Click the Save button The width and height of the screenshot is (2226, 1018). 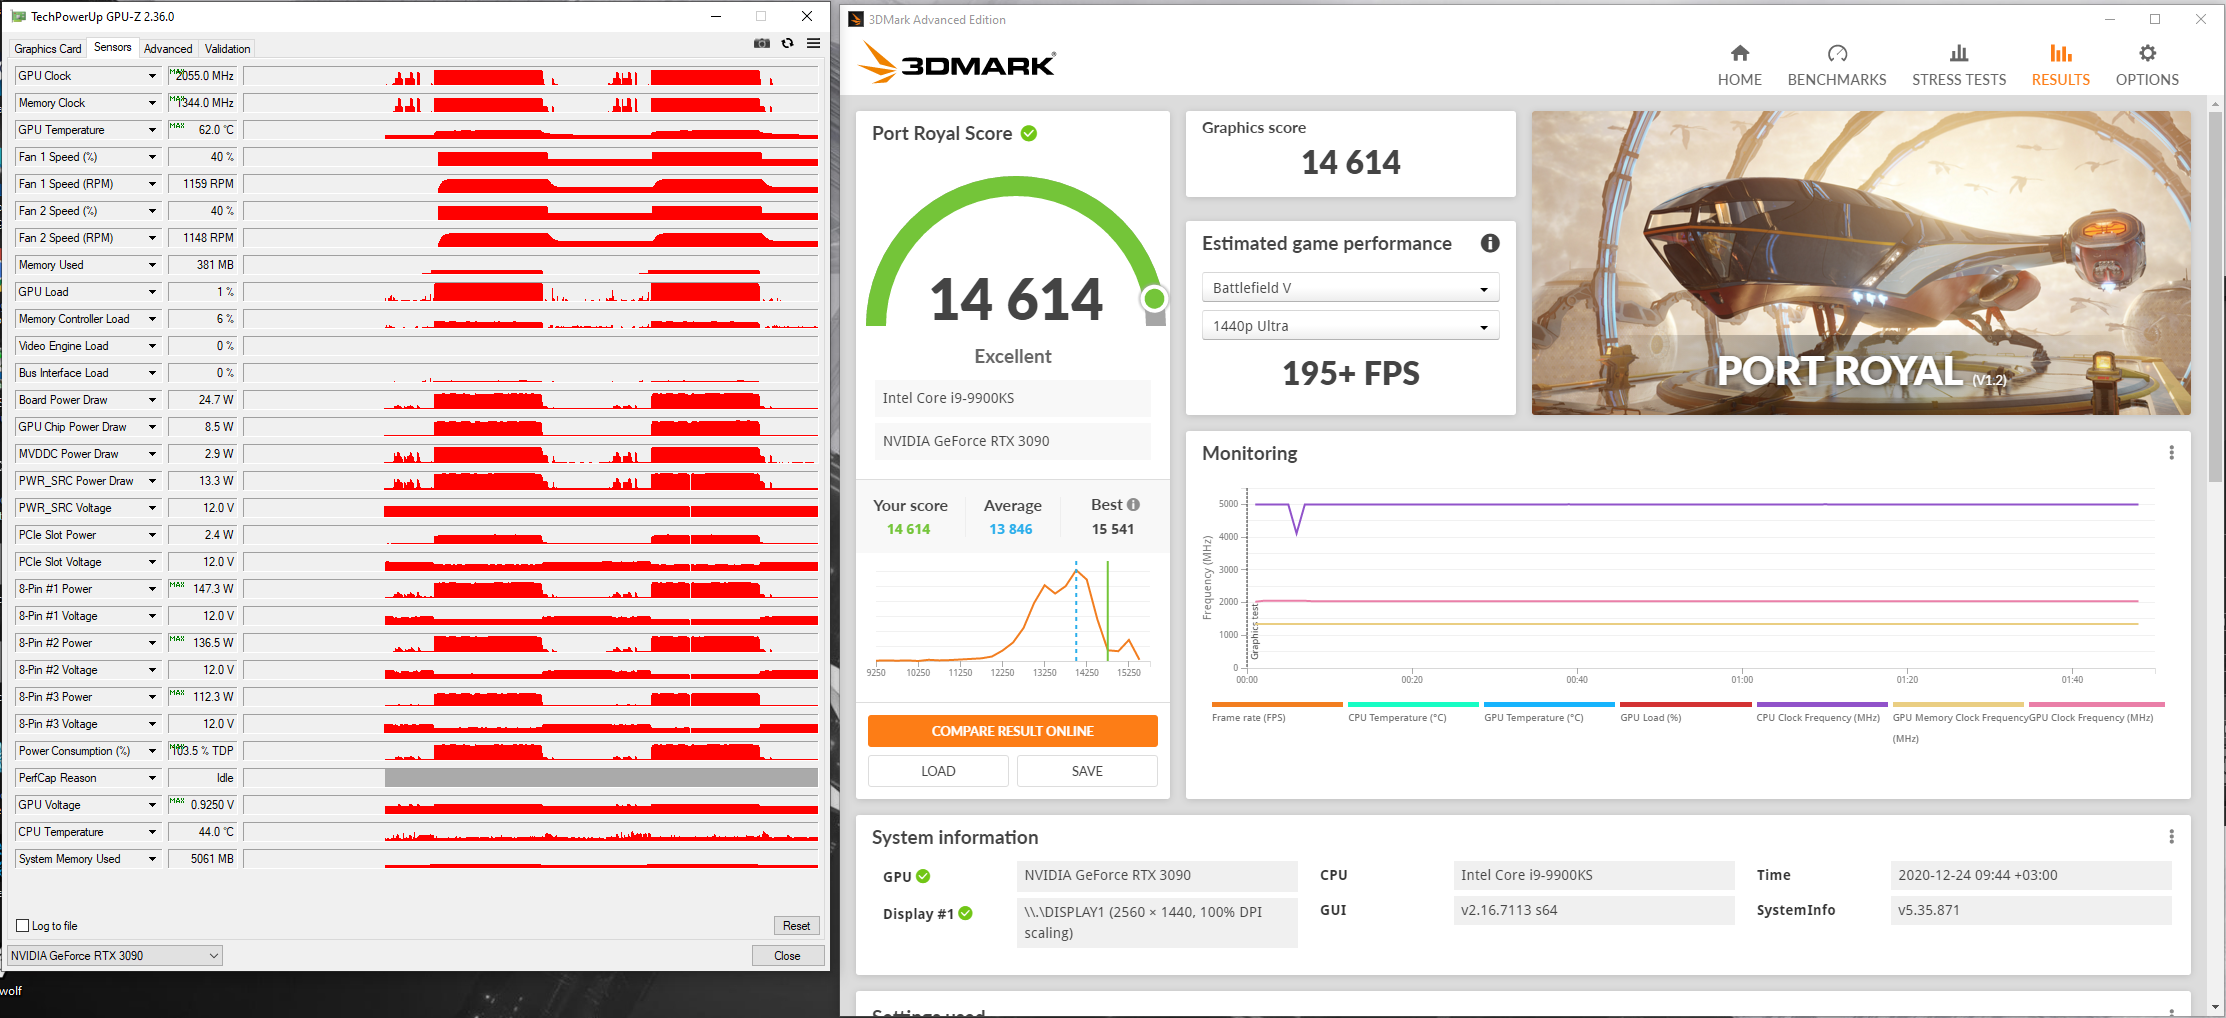point(1087,771)
